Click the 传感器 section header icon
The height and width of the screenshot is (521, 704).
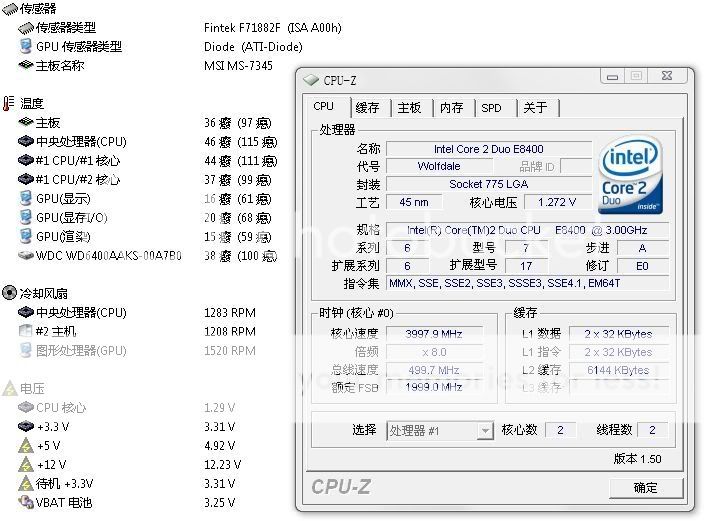(9, 8)
